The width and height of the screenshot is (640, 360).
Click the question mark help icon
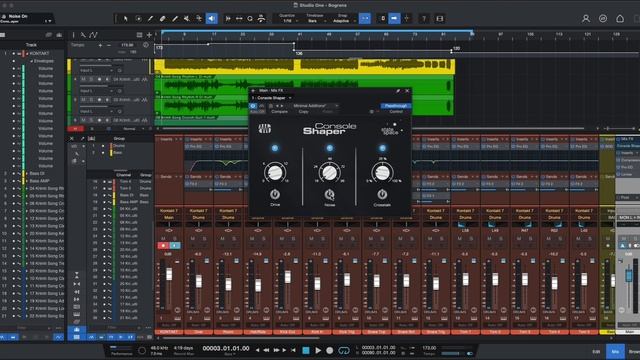[424, 18]
